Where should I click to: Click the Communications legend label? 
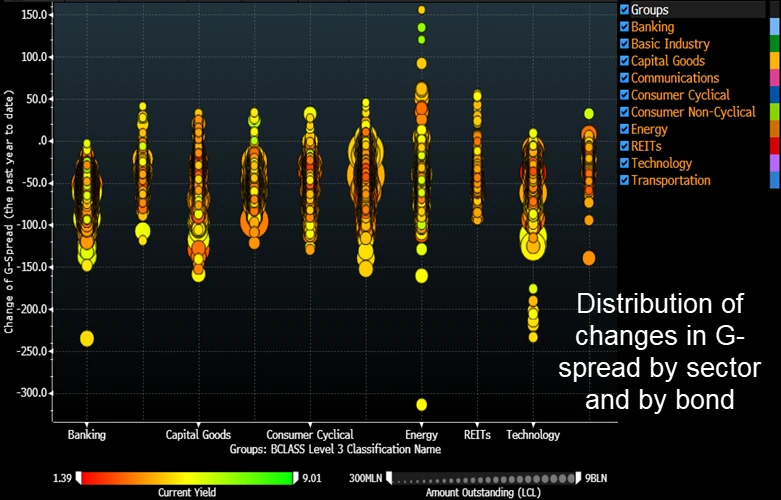675,78
